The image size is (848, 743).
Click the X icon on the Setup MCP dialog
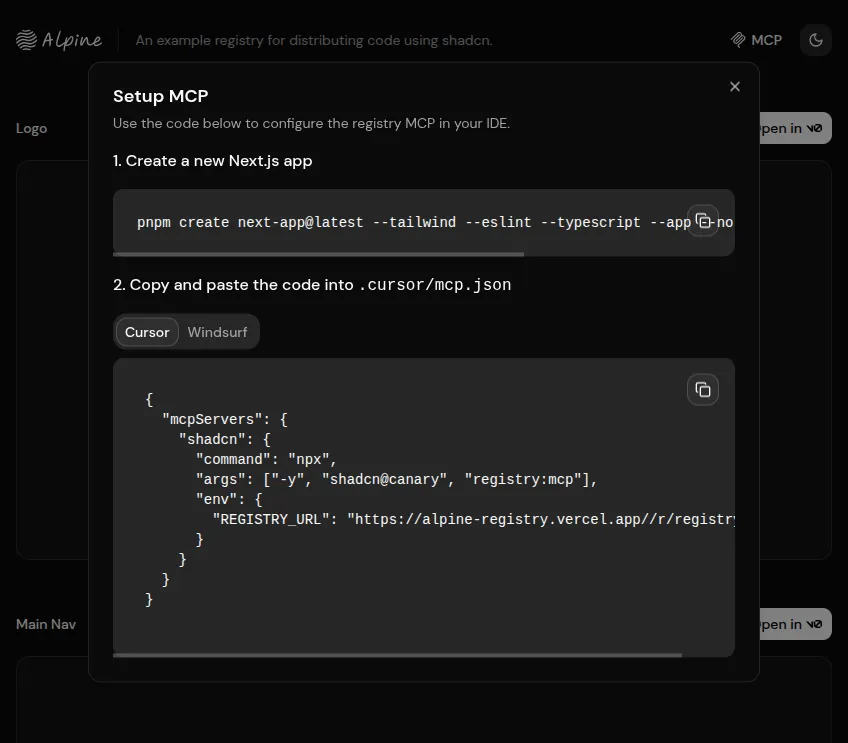click(x=735, y=86)
